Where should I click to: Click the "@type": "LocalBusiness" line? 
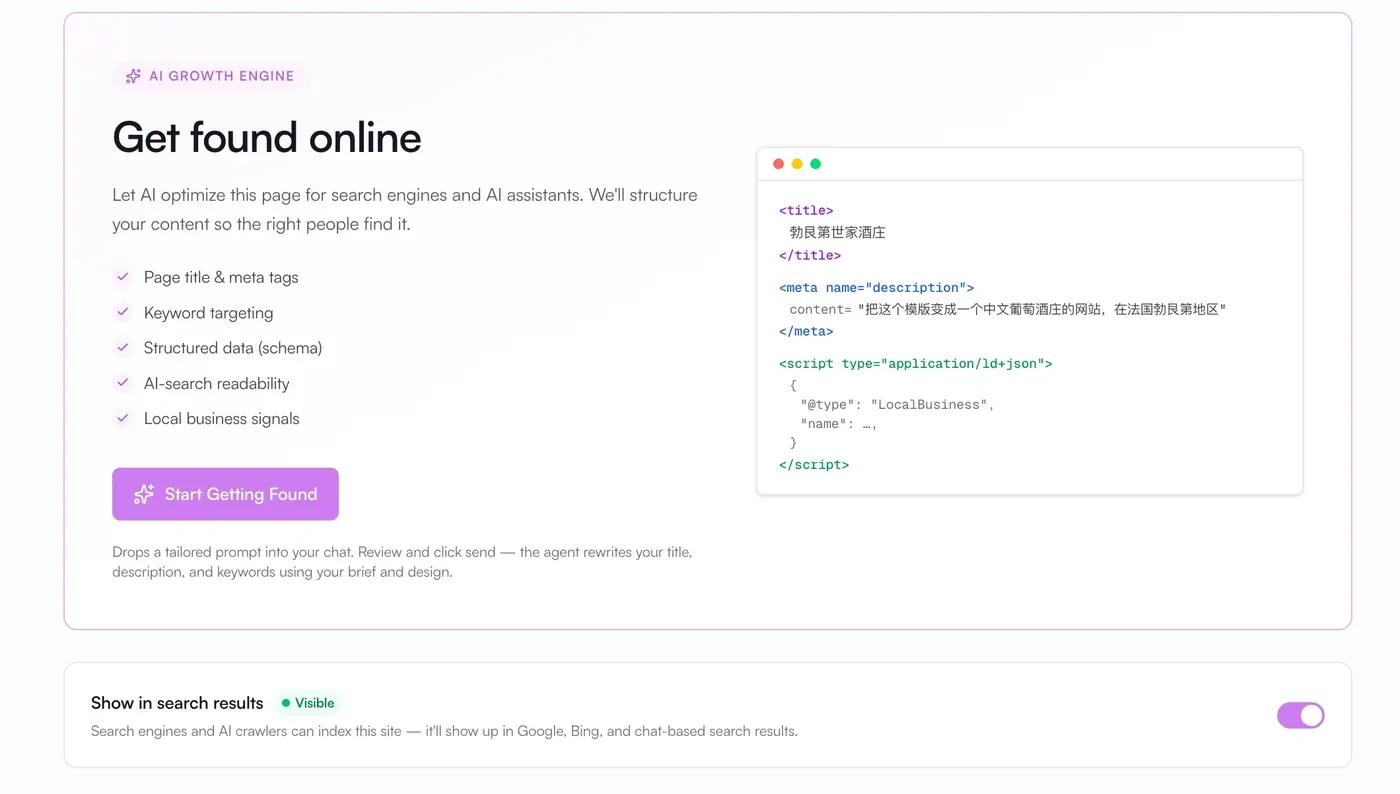coord(897,405)
